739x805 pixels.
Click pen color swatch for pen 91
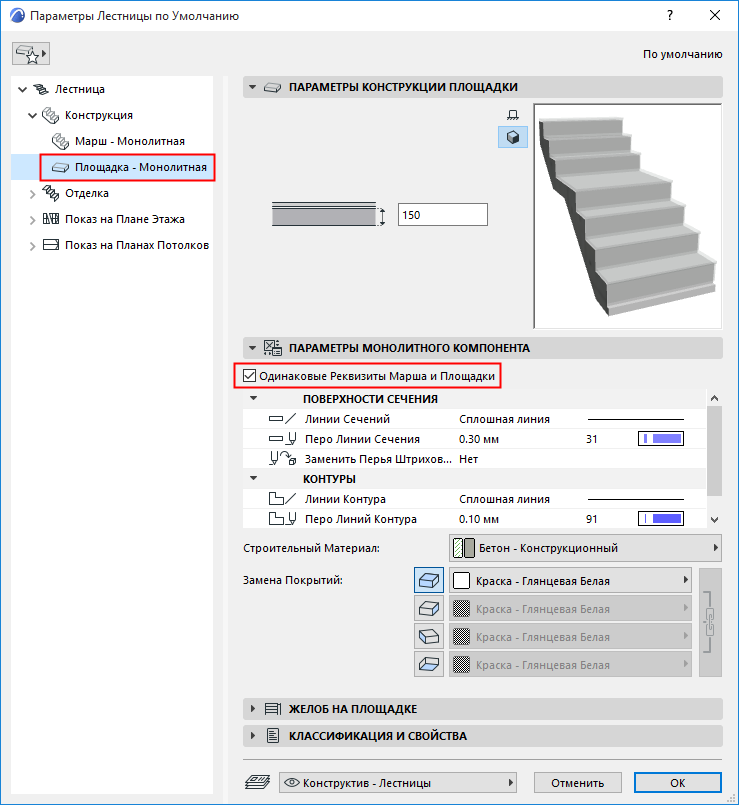click(x=661, y=519)
